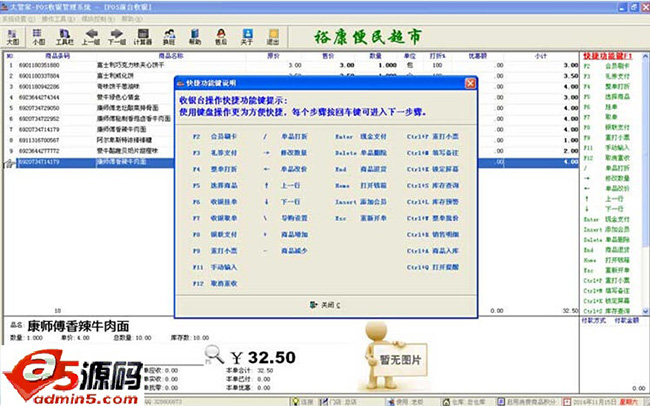
Task: Click F12 entry in dialog
Action: (x=216, y=284)
